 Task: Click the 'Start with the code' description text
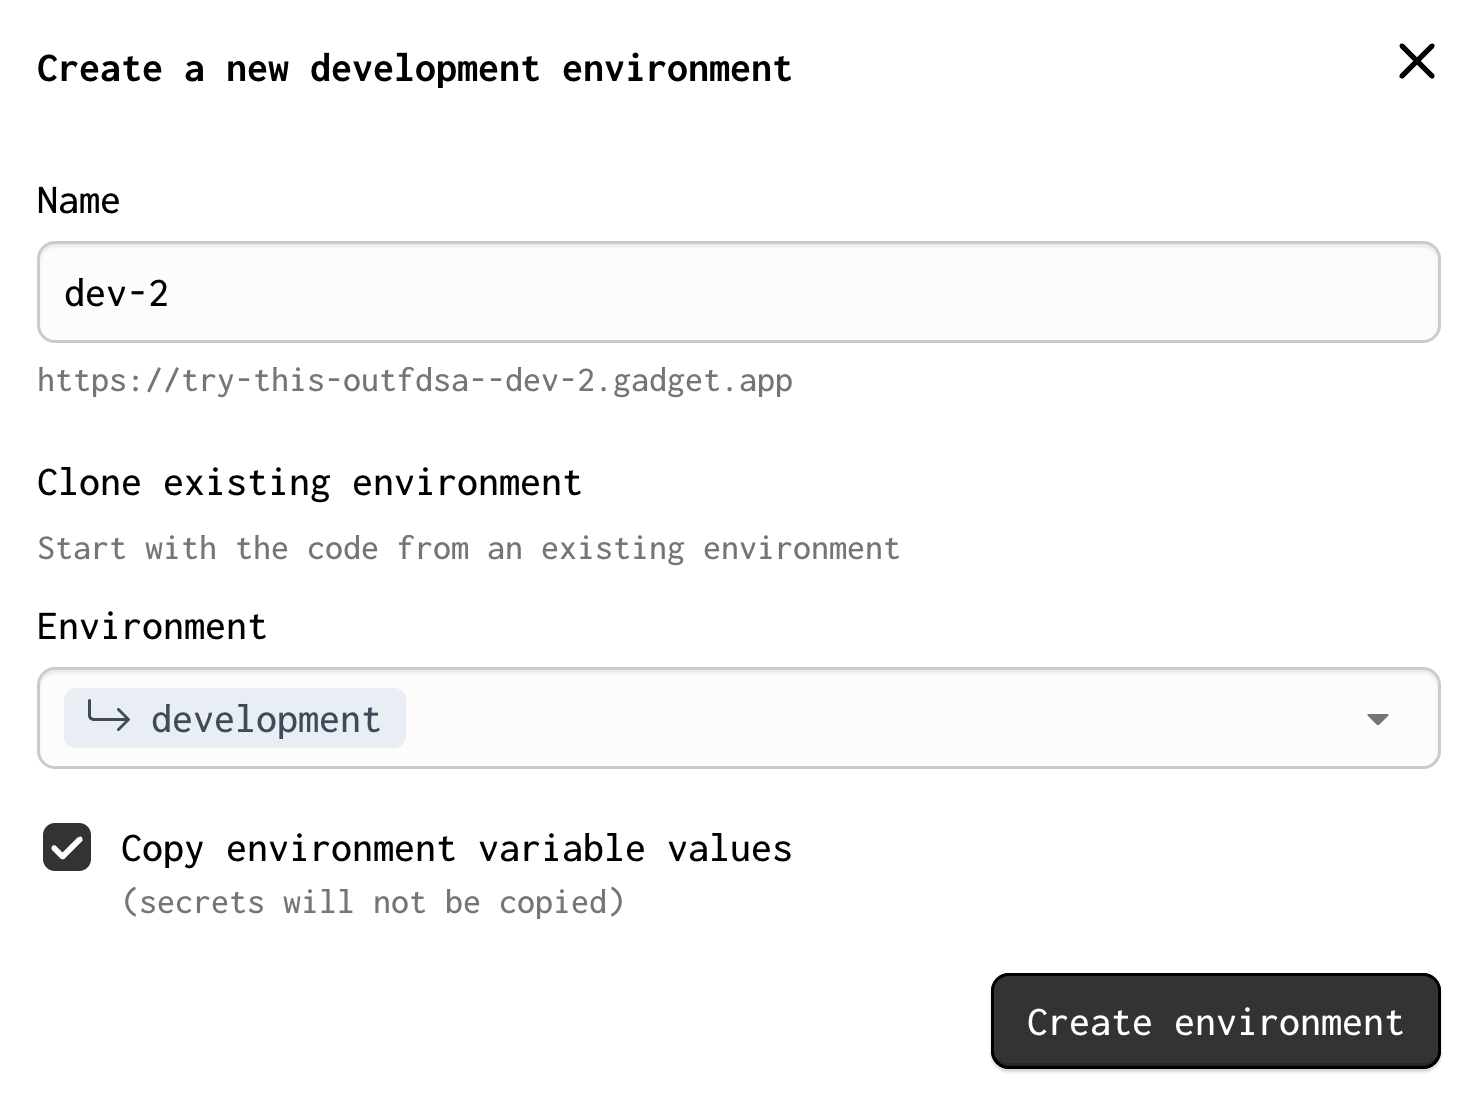click(468, 548)
